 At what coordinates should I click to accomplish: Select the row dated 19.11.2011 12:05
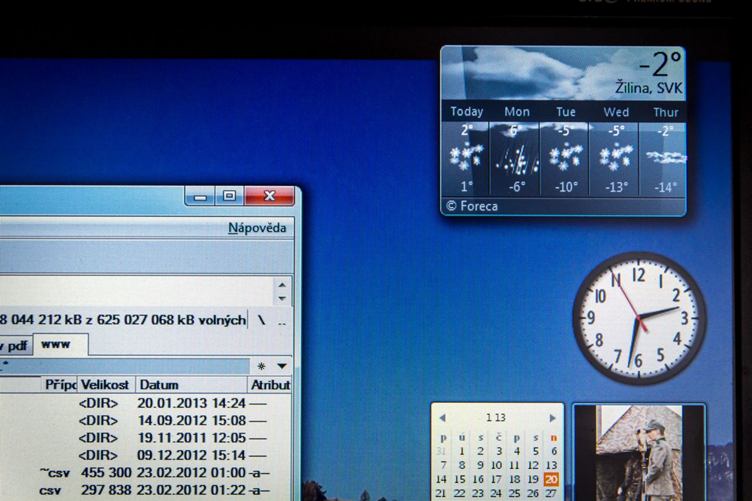tap(145, 438)
